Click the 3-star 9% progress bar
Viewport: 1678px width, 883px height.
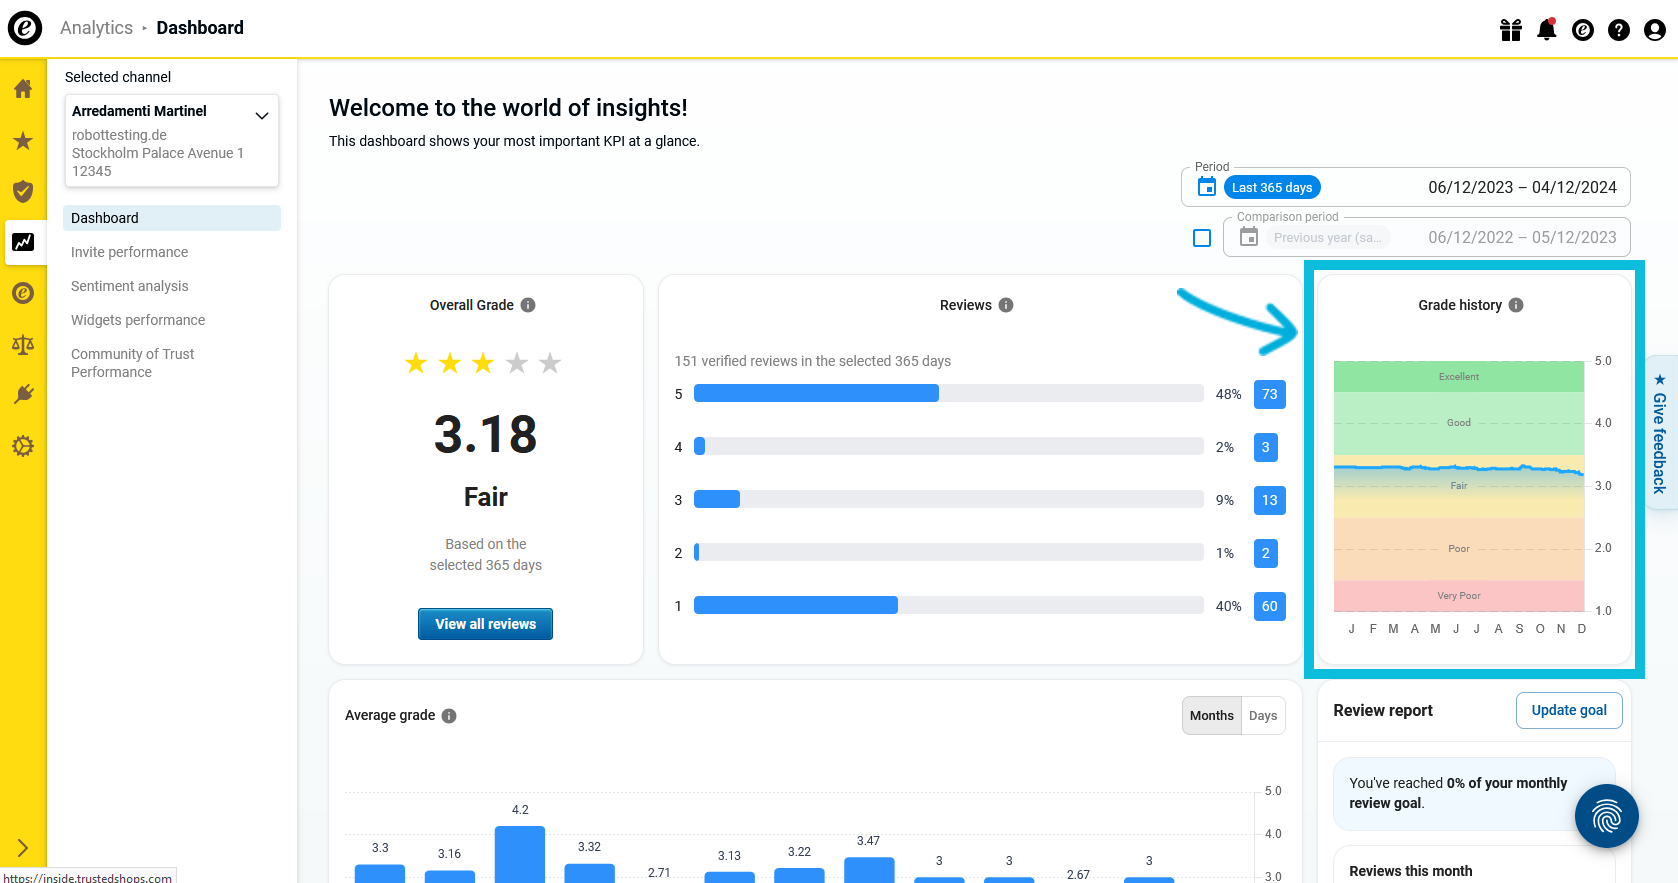point(948,499)
